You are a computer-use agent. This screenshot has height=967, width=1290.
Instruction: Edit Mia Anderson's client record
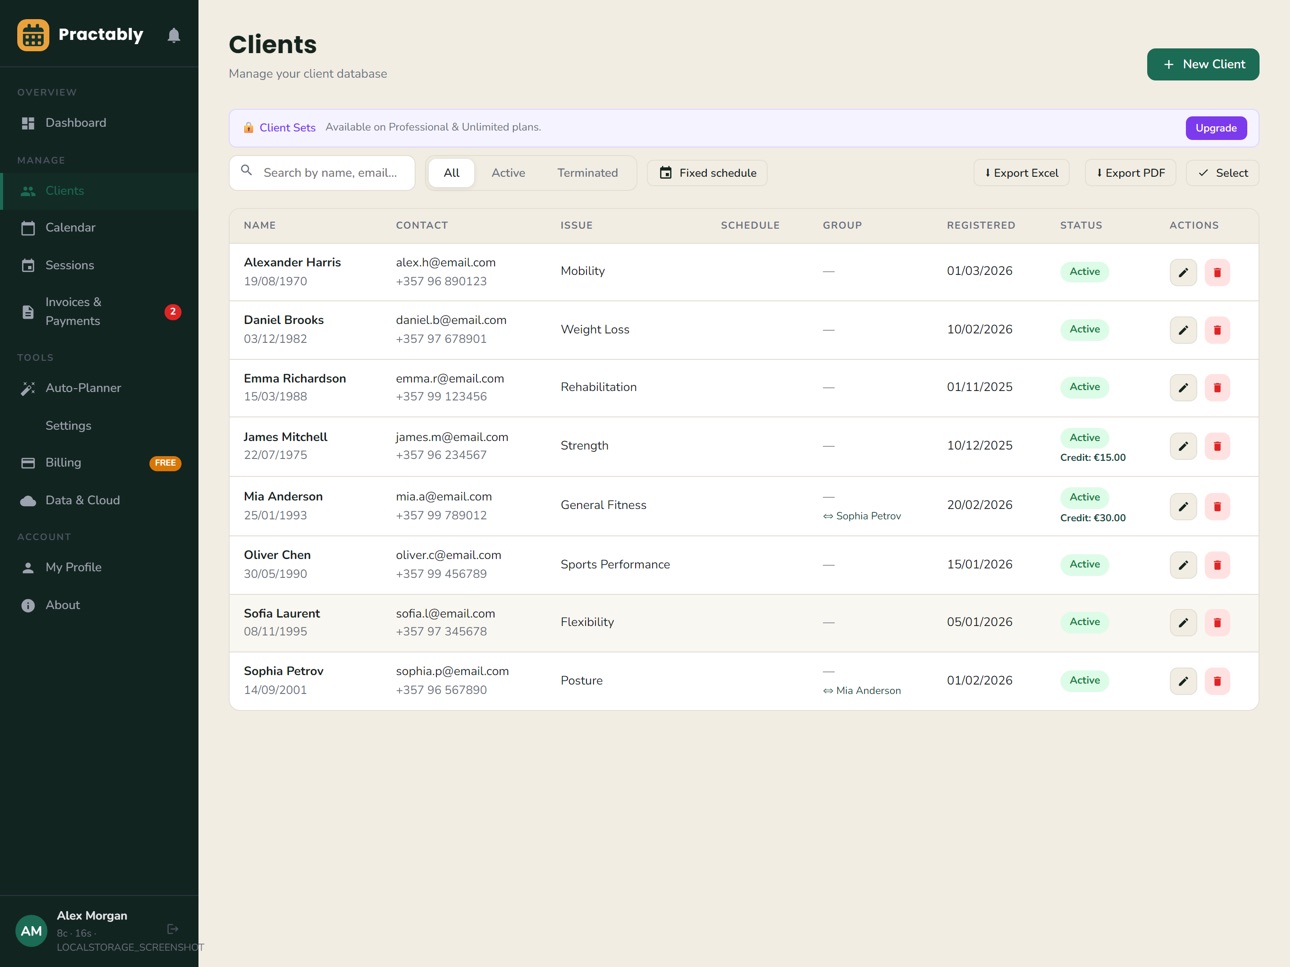click(x=1183, y=506)
